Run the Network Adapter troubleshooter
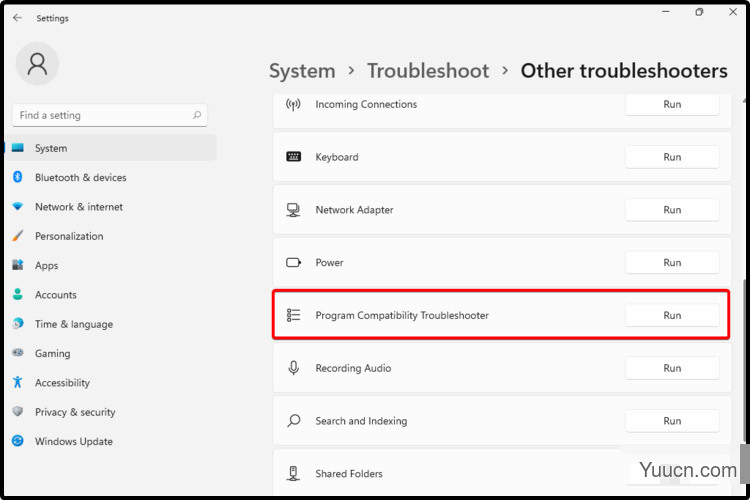This screenshot has height=500, width=750. (672, 210)
